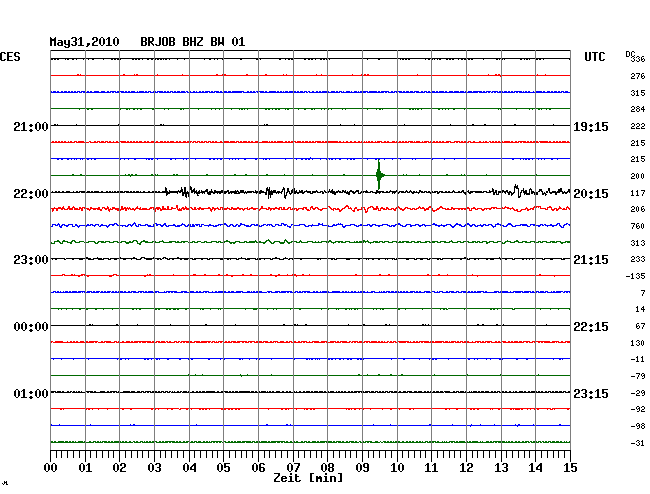Click the DC value 222

[x=638, y=126]
